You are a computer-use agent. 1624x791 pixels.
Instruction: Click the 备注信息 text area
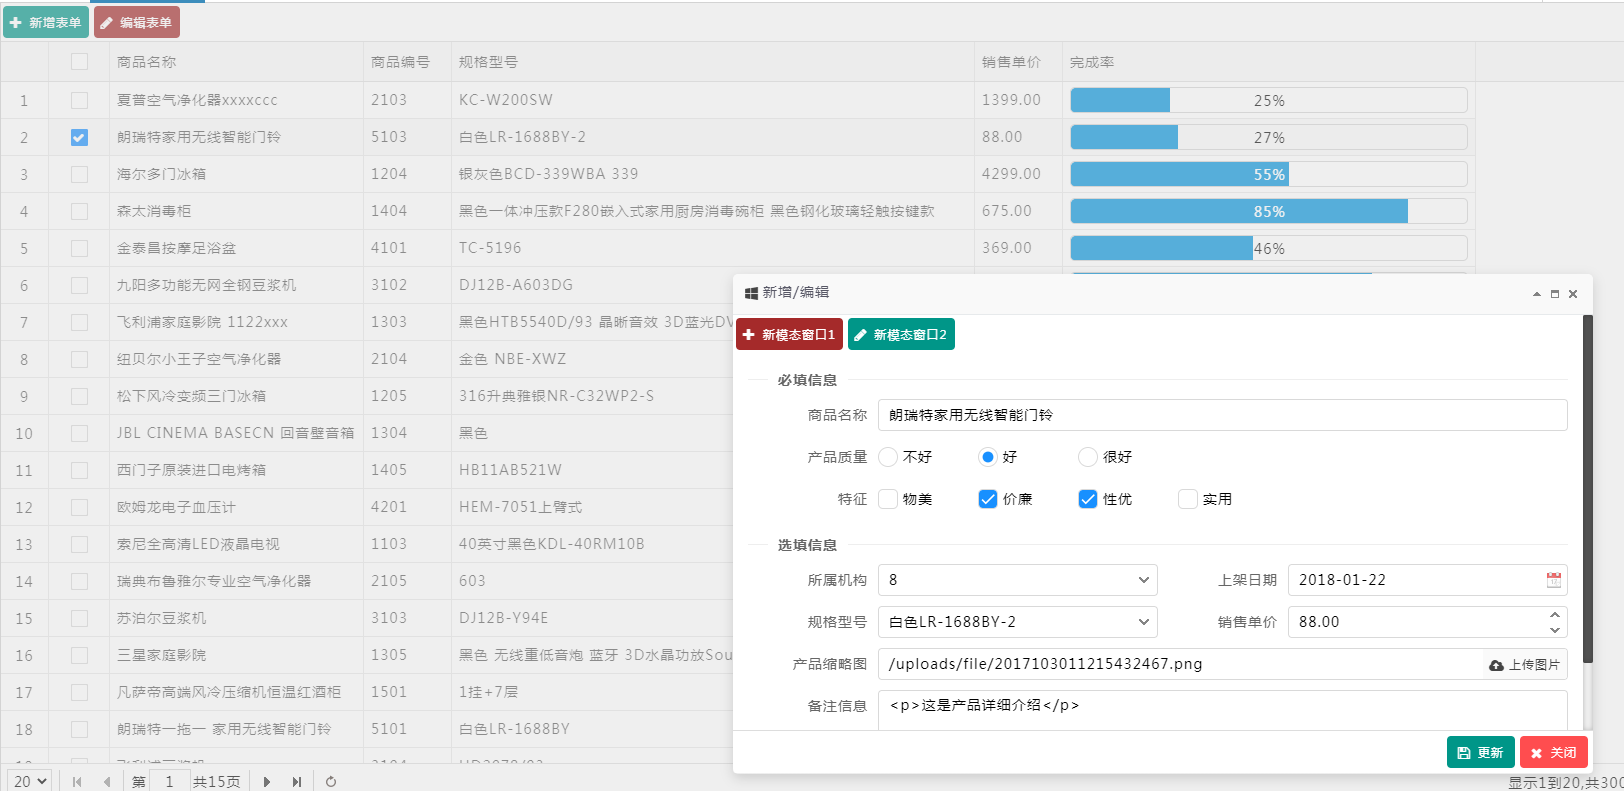coord(1222,710)
